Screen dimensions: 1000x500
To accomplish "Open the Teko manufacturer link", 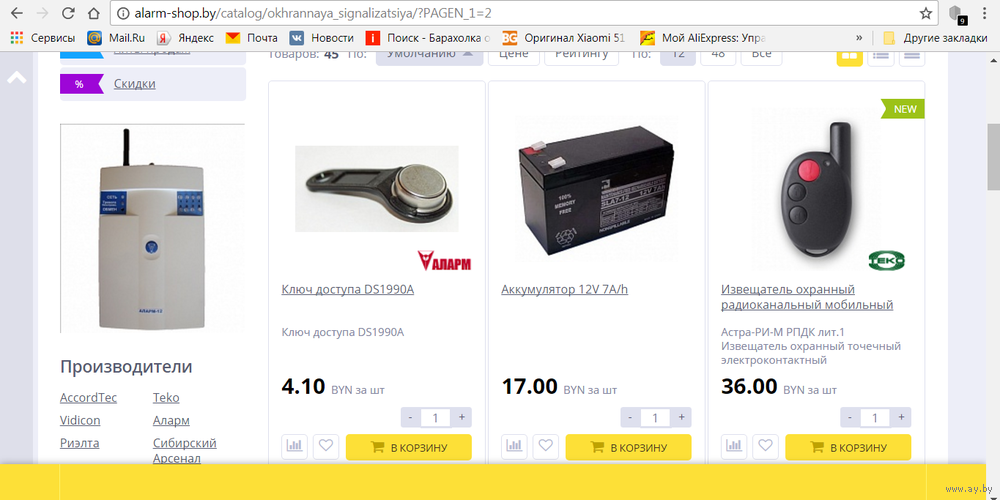I will pyautogui.click(x=166, y=398).
